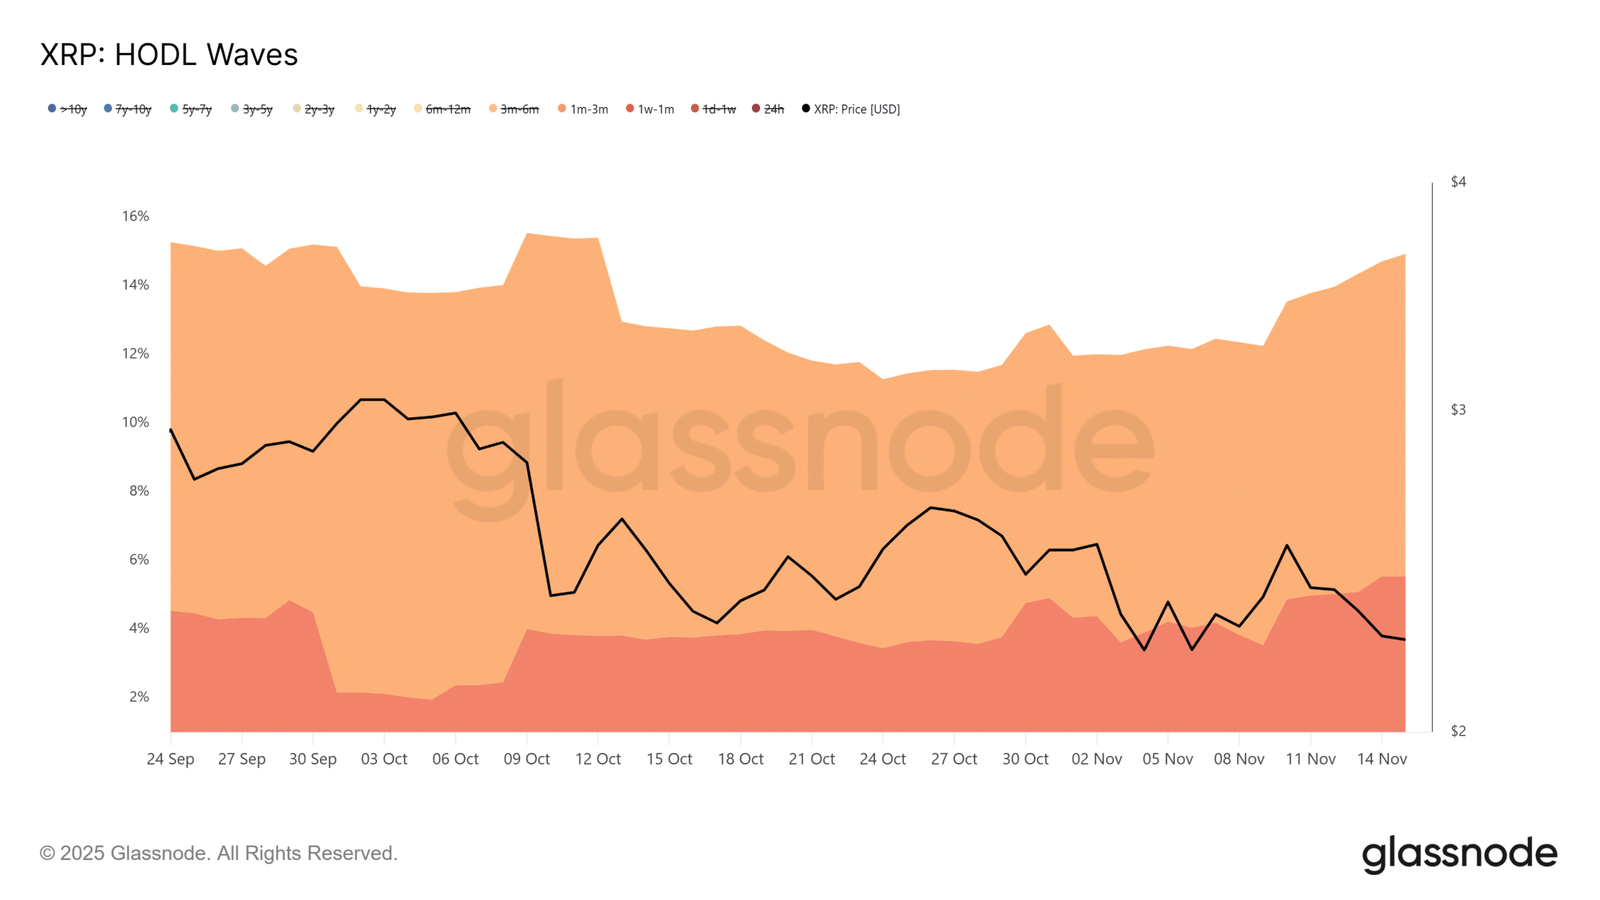Enable the 3y-5y legend entry
The image size is (1600, 900).
pyautogui.click(x=252, y=109)
